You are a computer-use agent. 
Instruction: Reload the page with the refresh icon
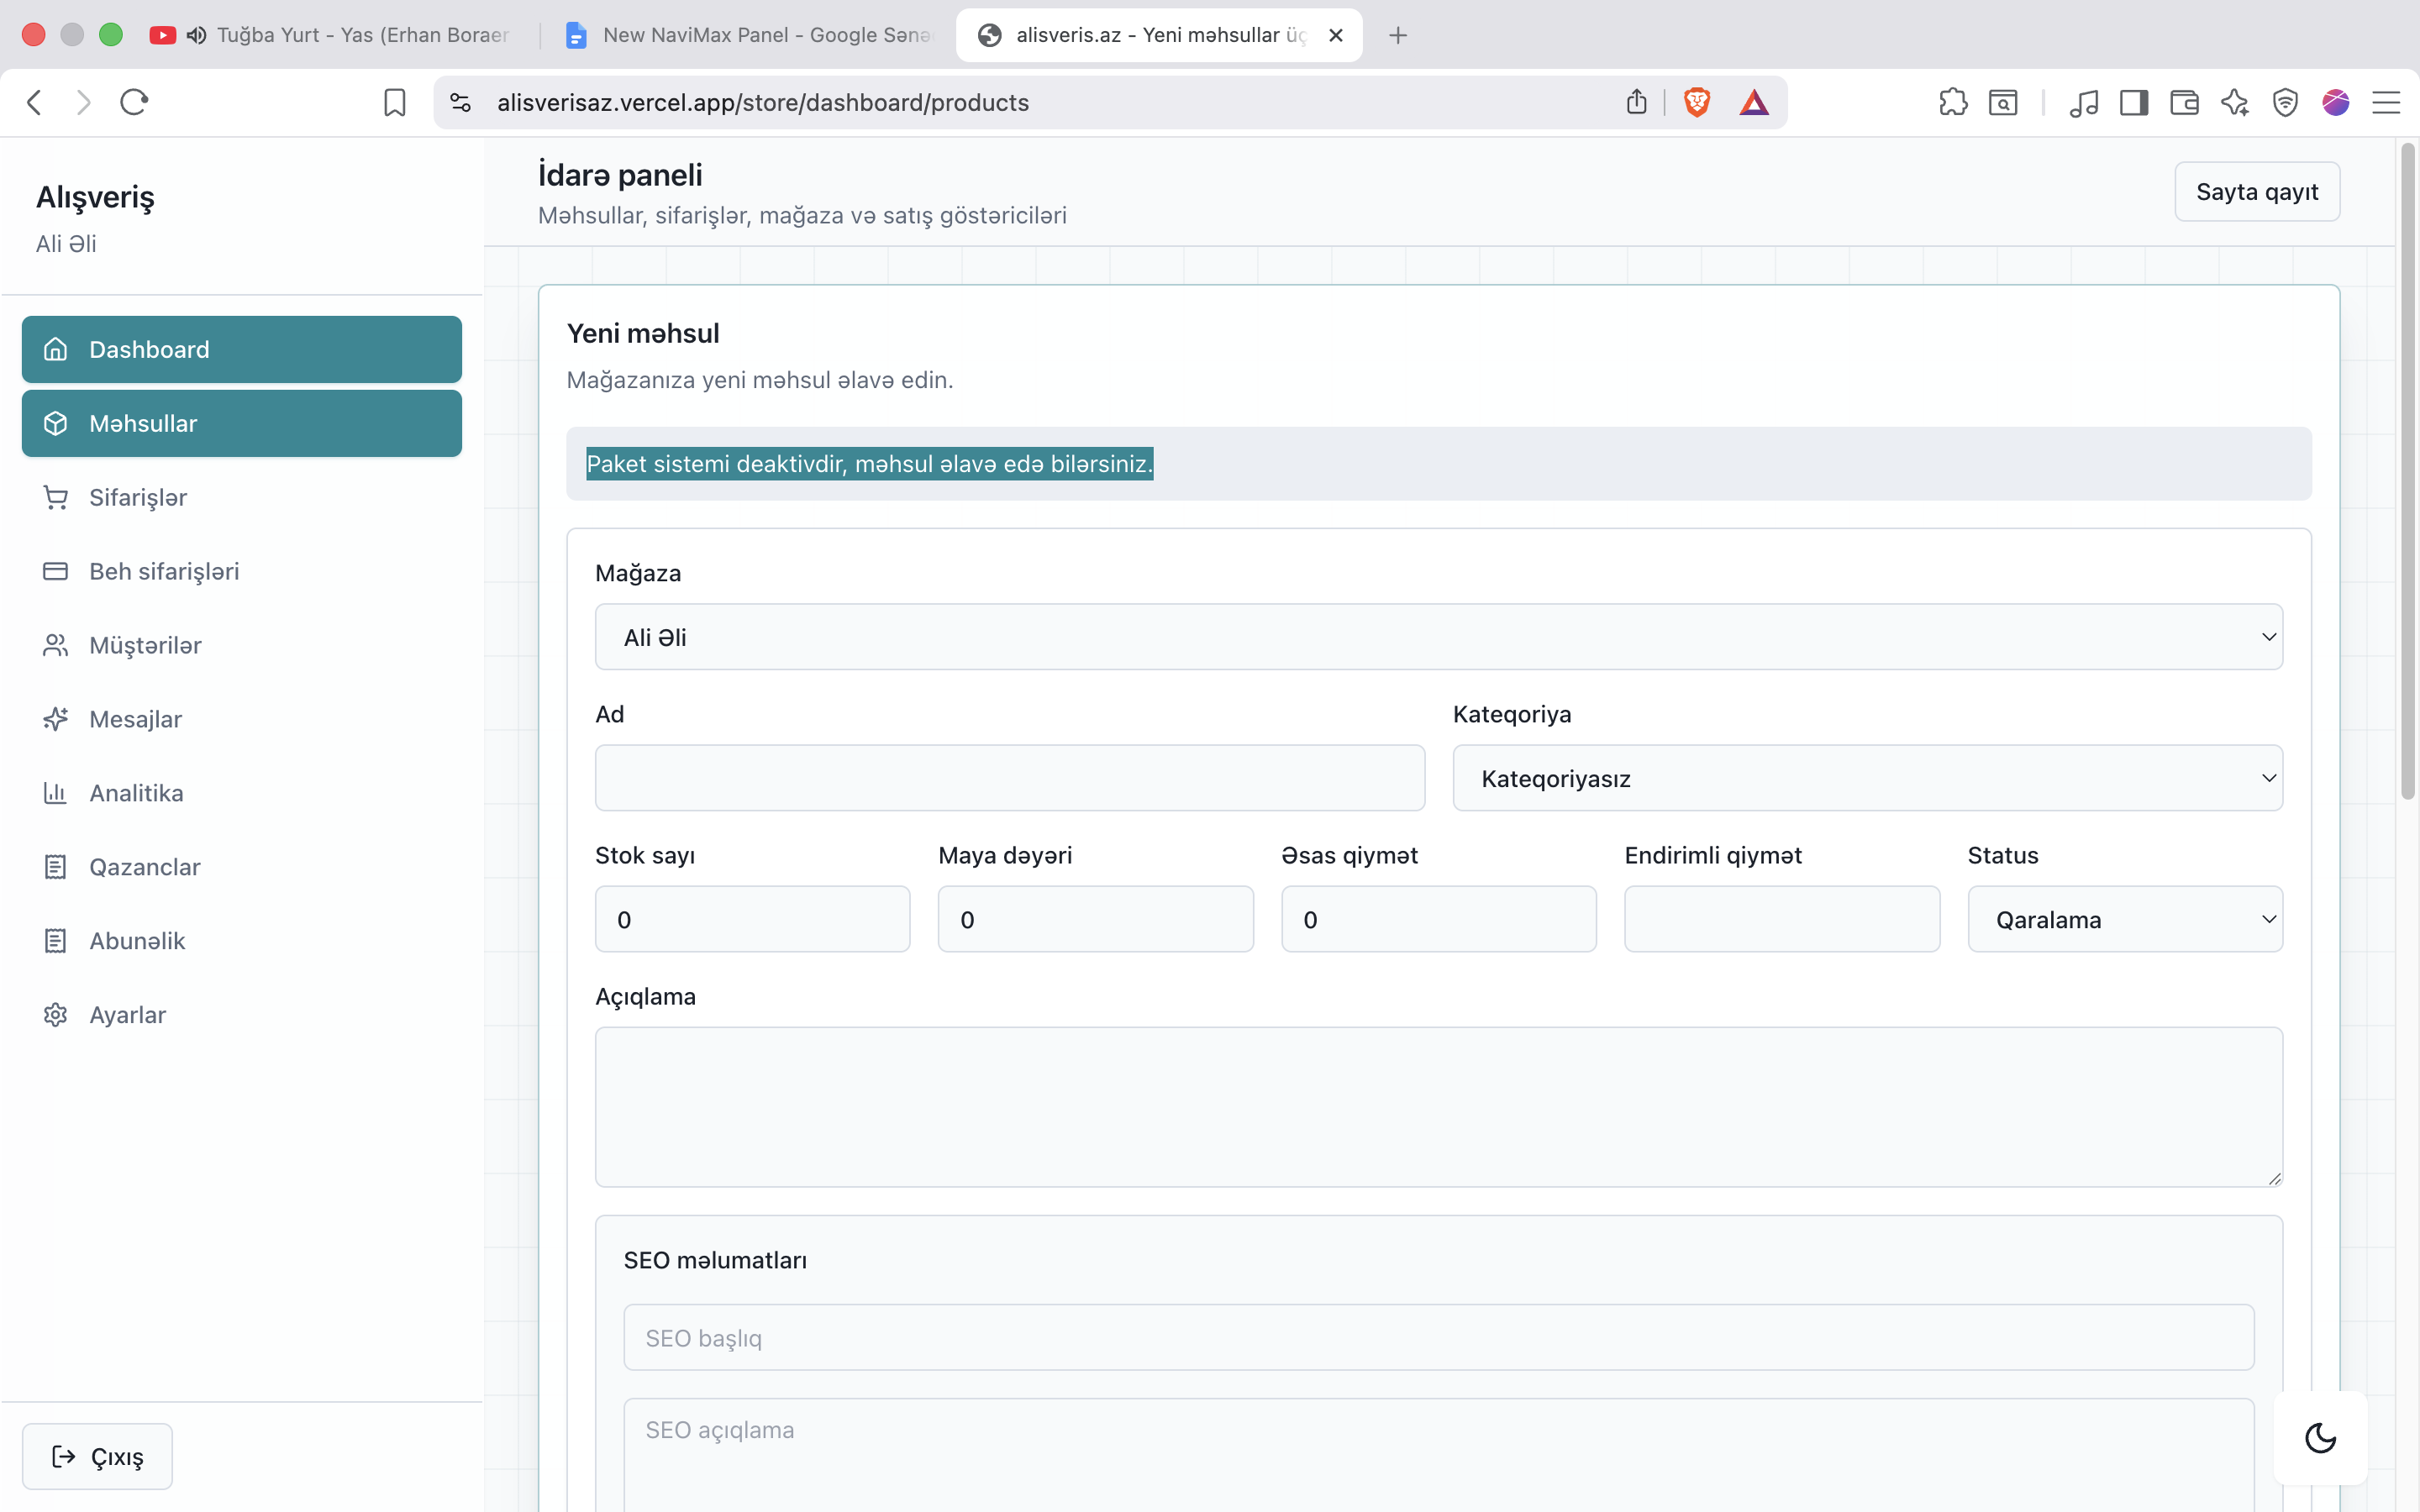tap(134, 102)
